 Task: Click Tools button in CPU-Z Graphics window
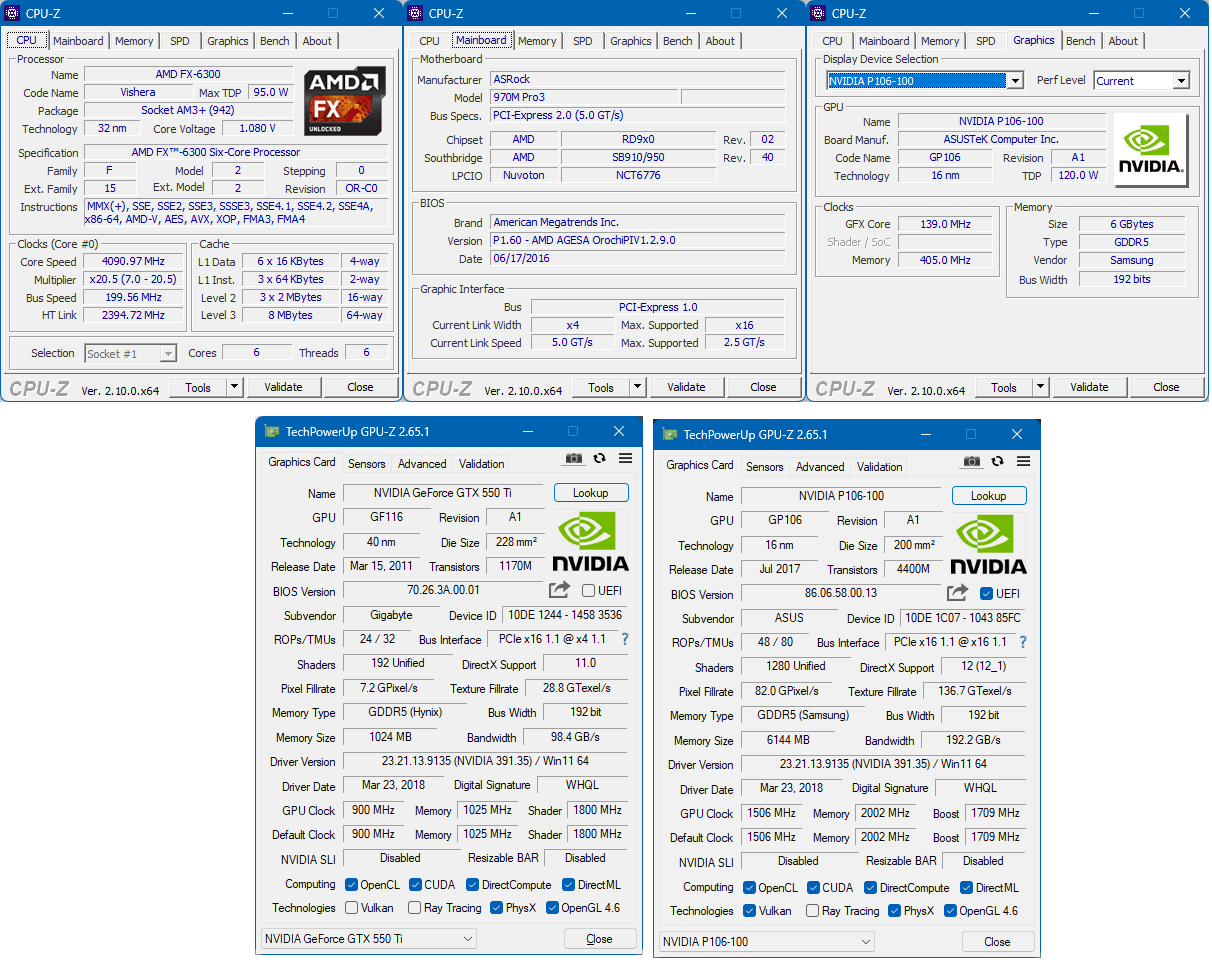(1004, 387)
